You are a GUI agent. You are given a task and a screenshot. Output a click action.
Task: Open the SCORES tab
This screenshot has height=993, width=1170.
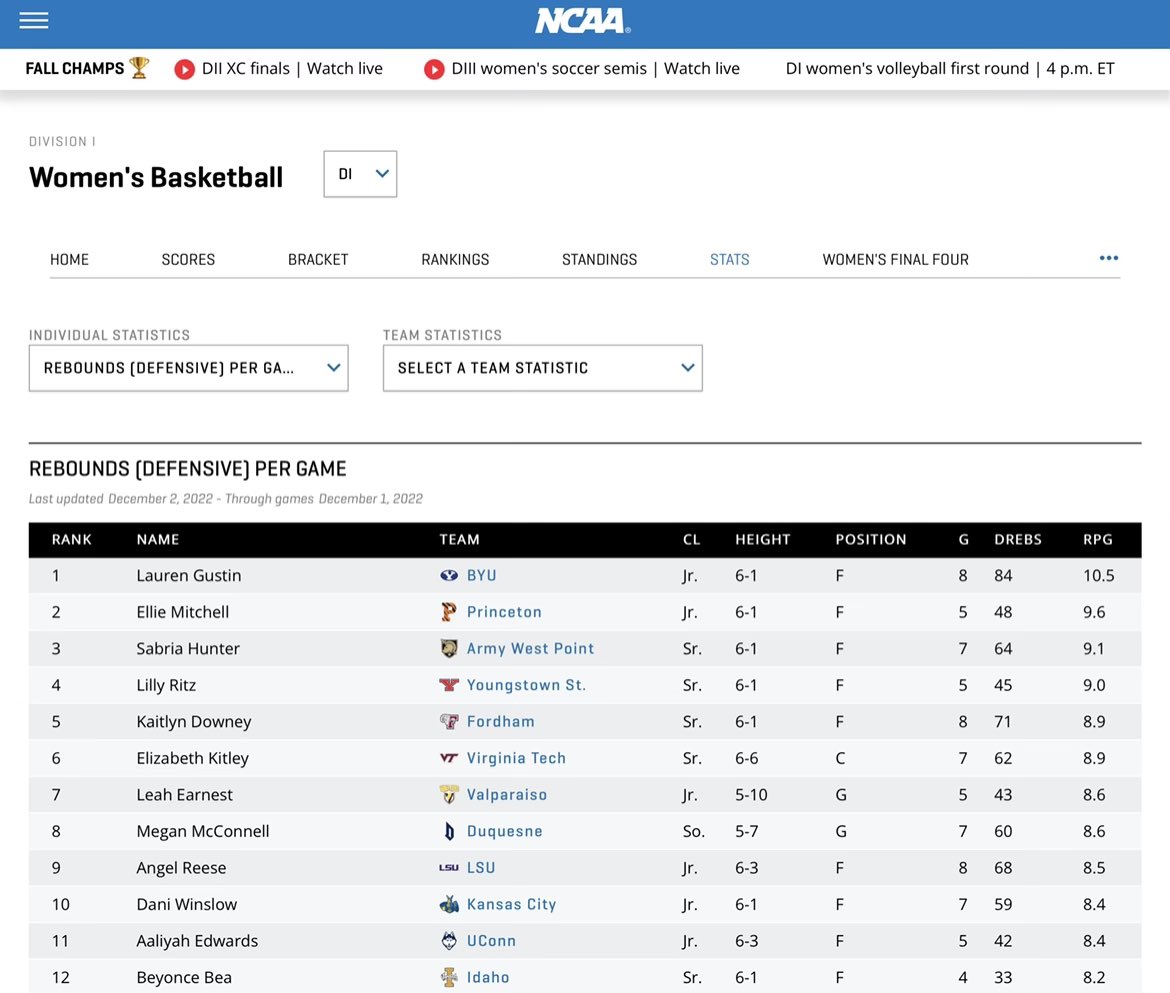[188, 260]
